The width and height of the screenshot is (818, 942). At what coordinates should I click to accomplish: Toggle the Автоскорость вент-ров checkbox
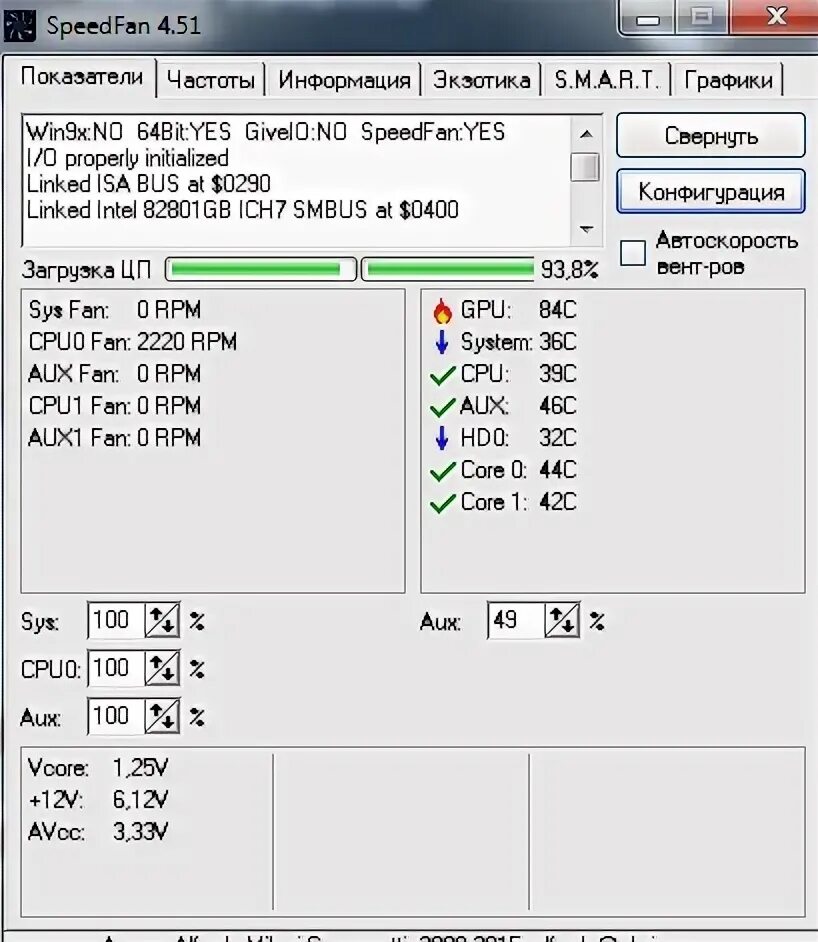click(632, 252)
